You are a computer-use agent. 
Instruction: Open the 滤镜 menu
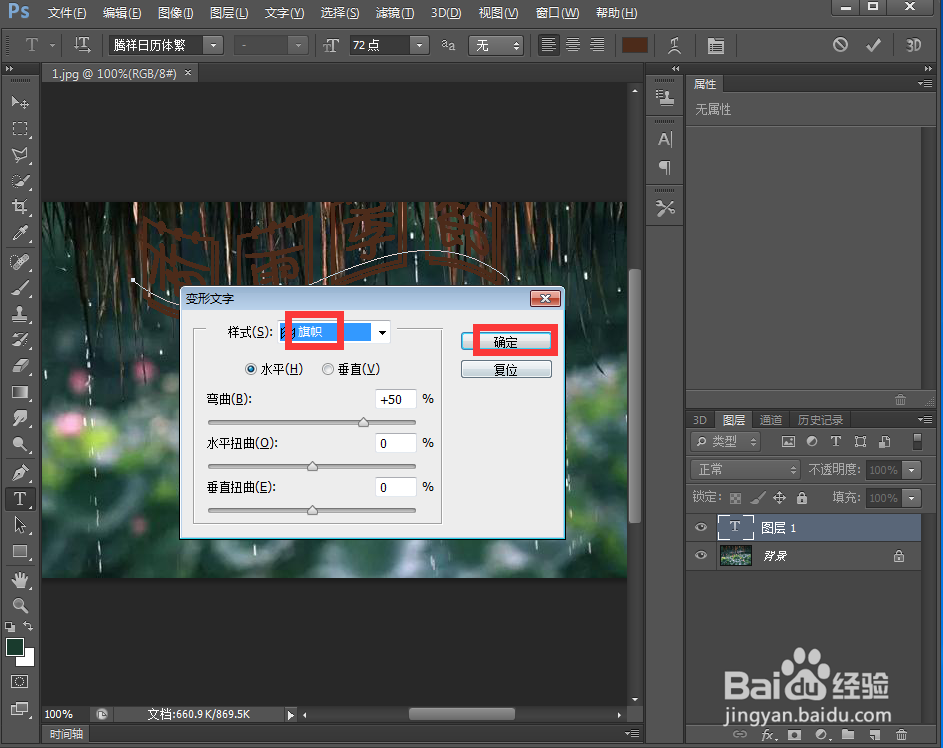pyautogui.click(x=395, y=13)
